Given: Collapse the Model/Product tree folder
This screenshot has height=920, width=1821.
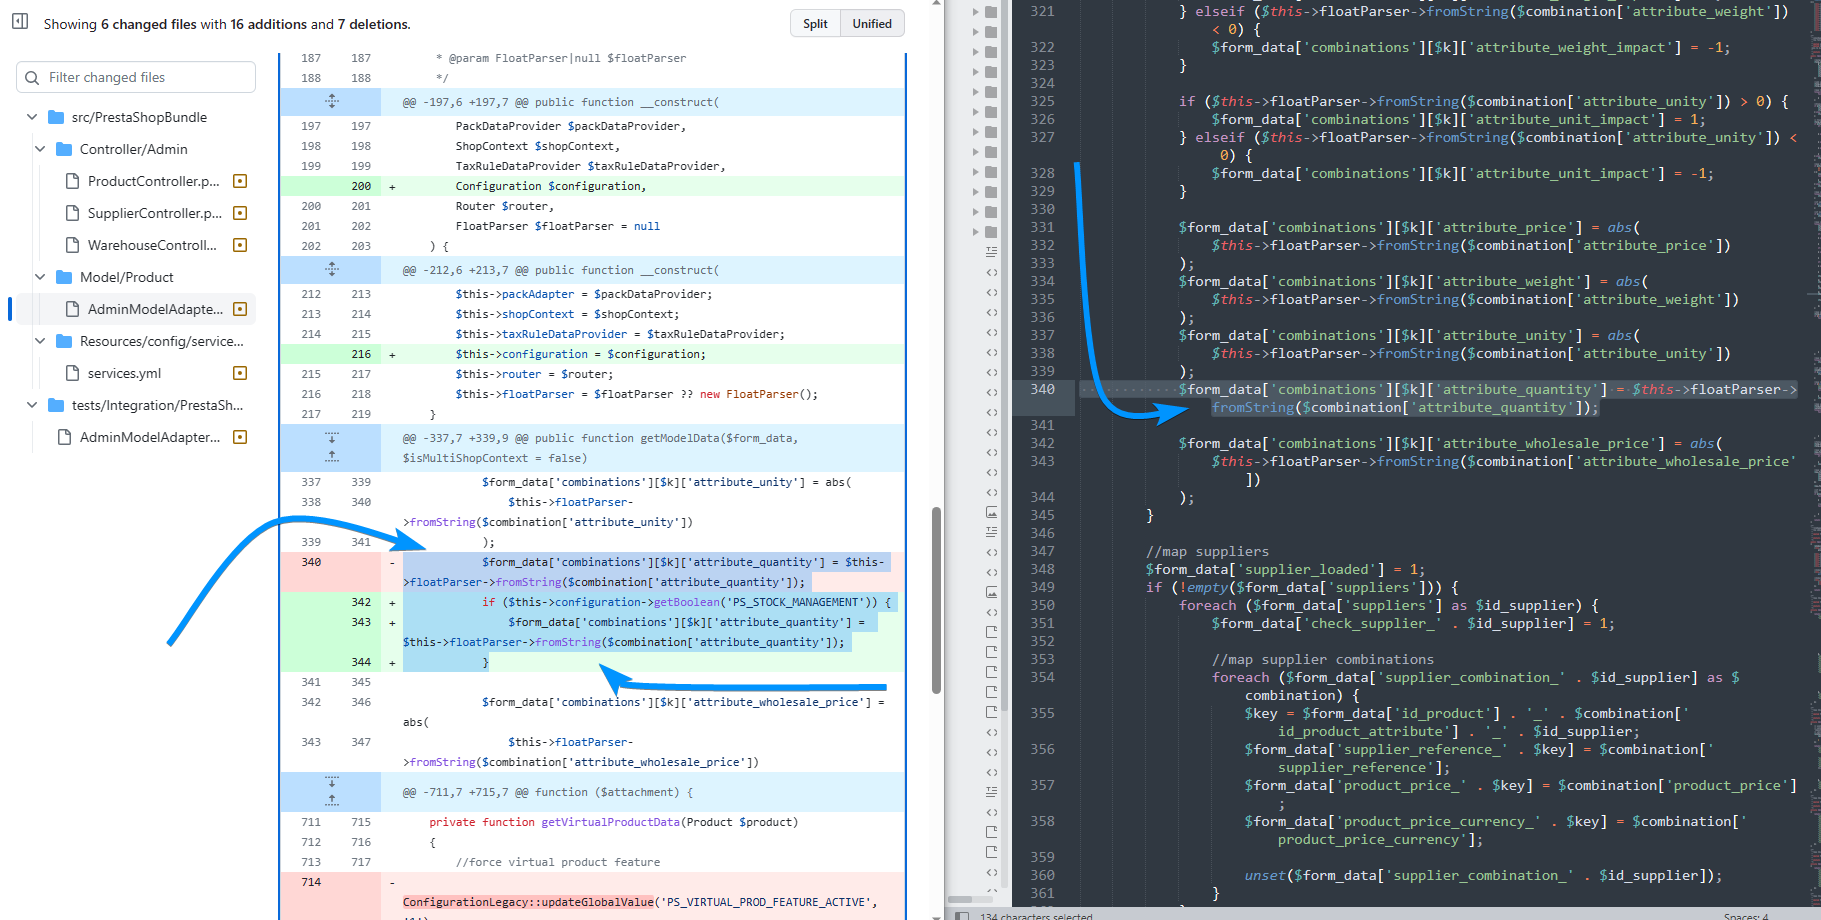Looking at the screenshot, I should pyautogui.click(x=40, y=277).
